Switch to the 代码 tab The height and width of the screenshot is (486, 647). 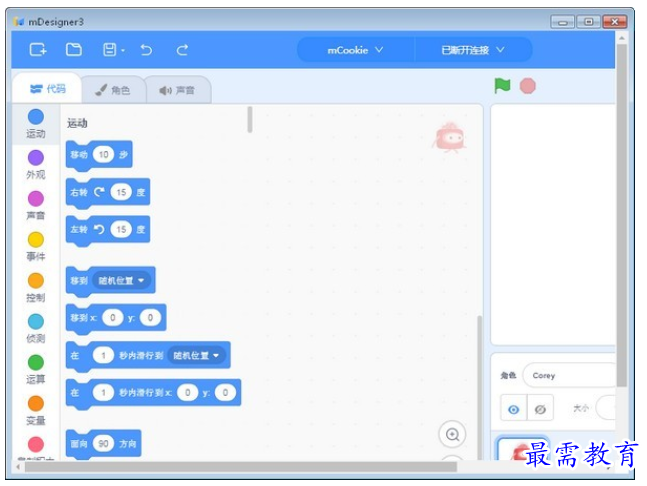click(x=47, y=89)
